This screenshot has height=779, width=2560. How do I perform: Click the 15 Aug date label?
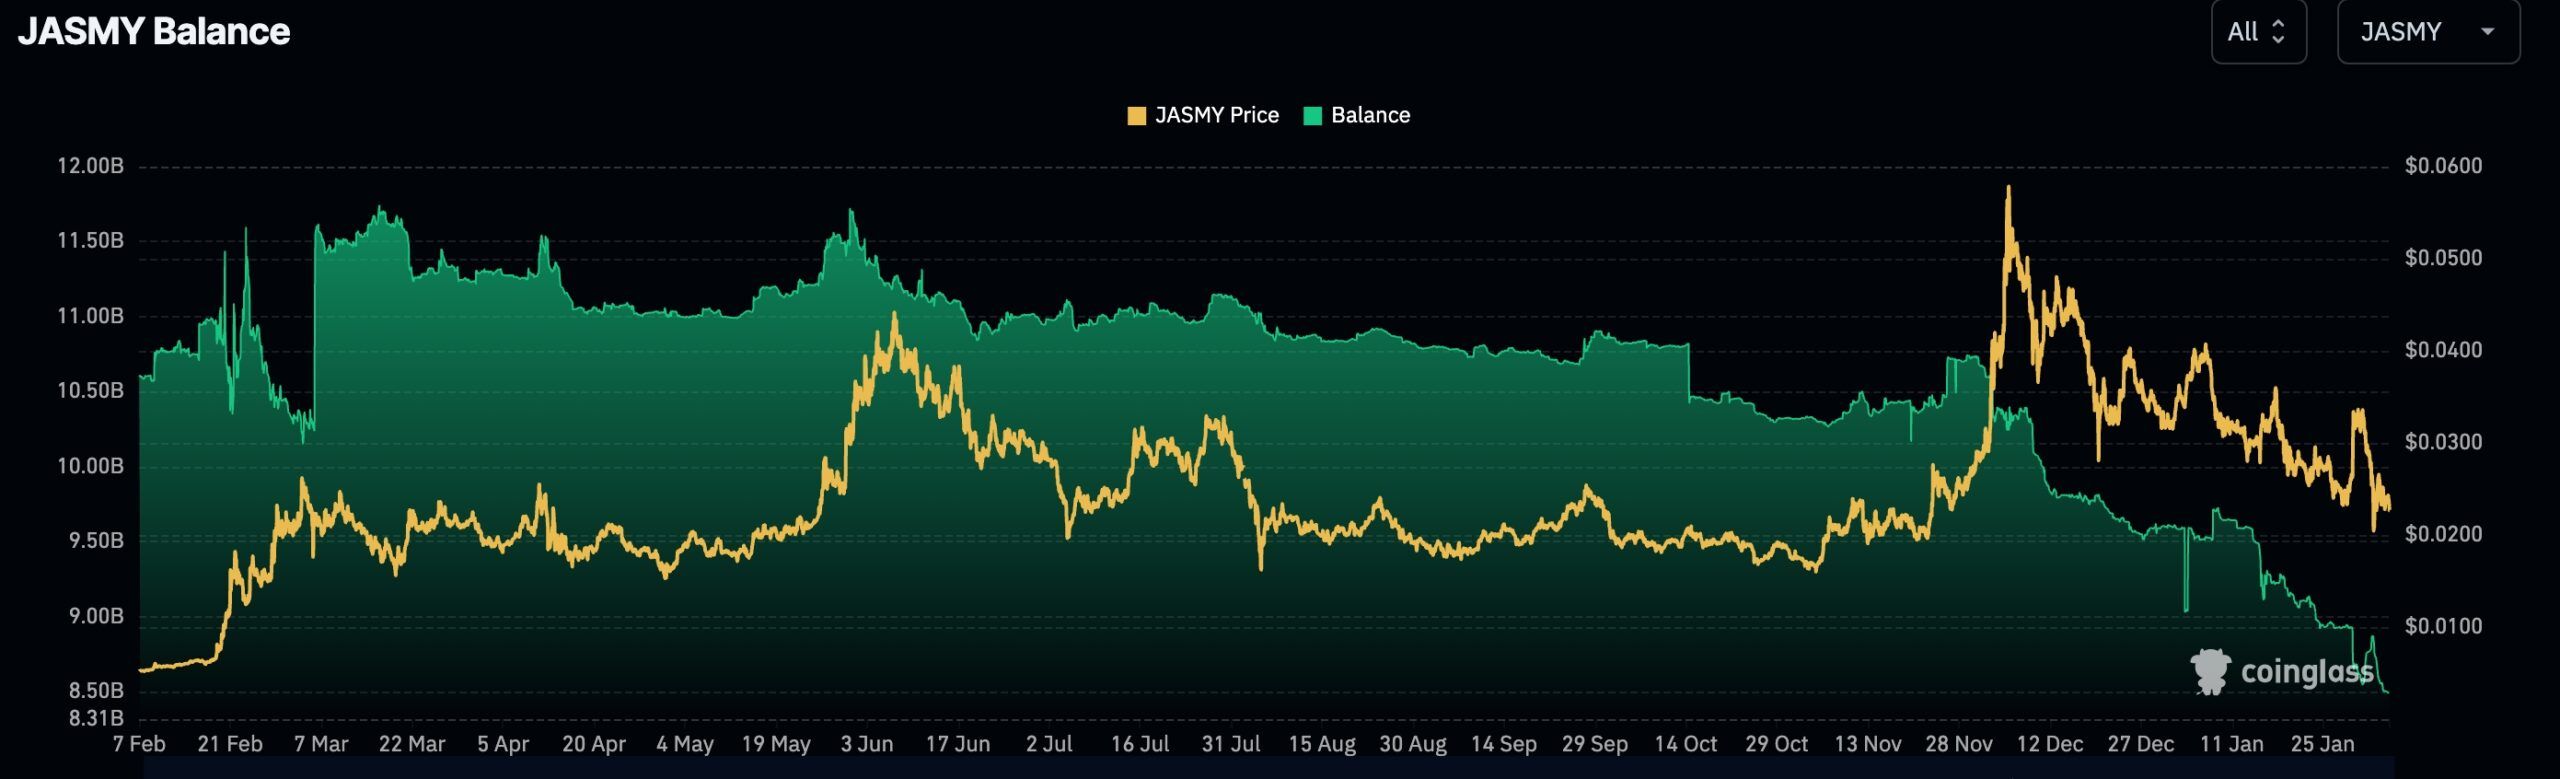(1322, 744)
